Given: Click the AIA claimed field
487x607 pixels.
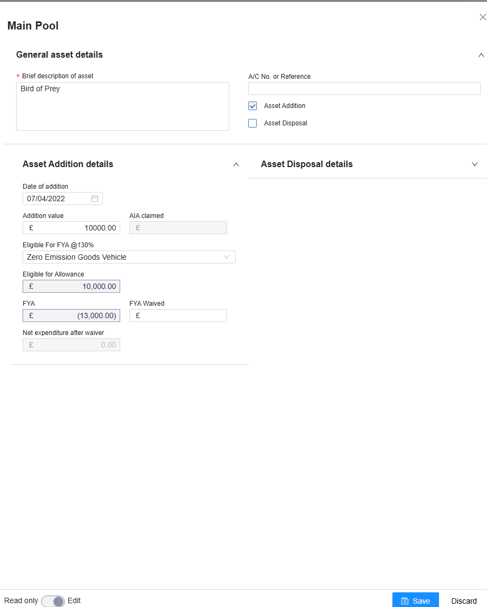Looking at the screenshot, I should [x=178, y=228].
